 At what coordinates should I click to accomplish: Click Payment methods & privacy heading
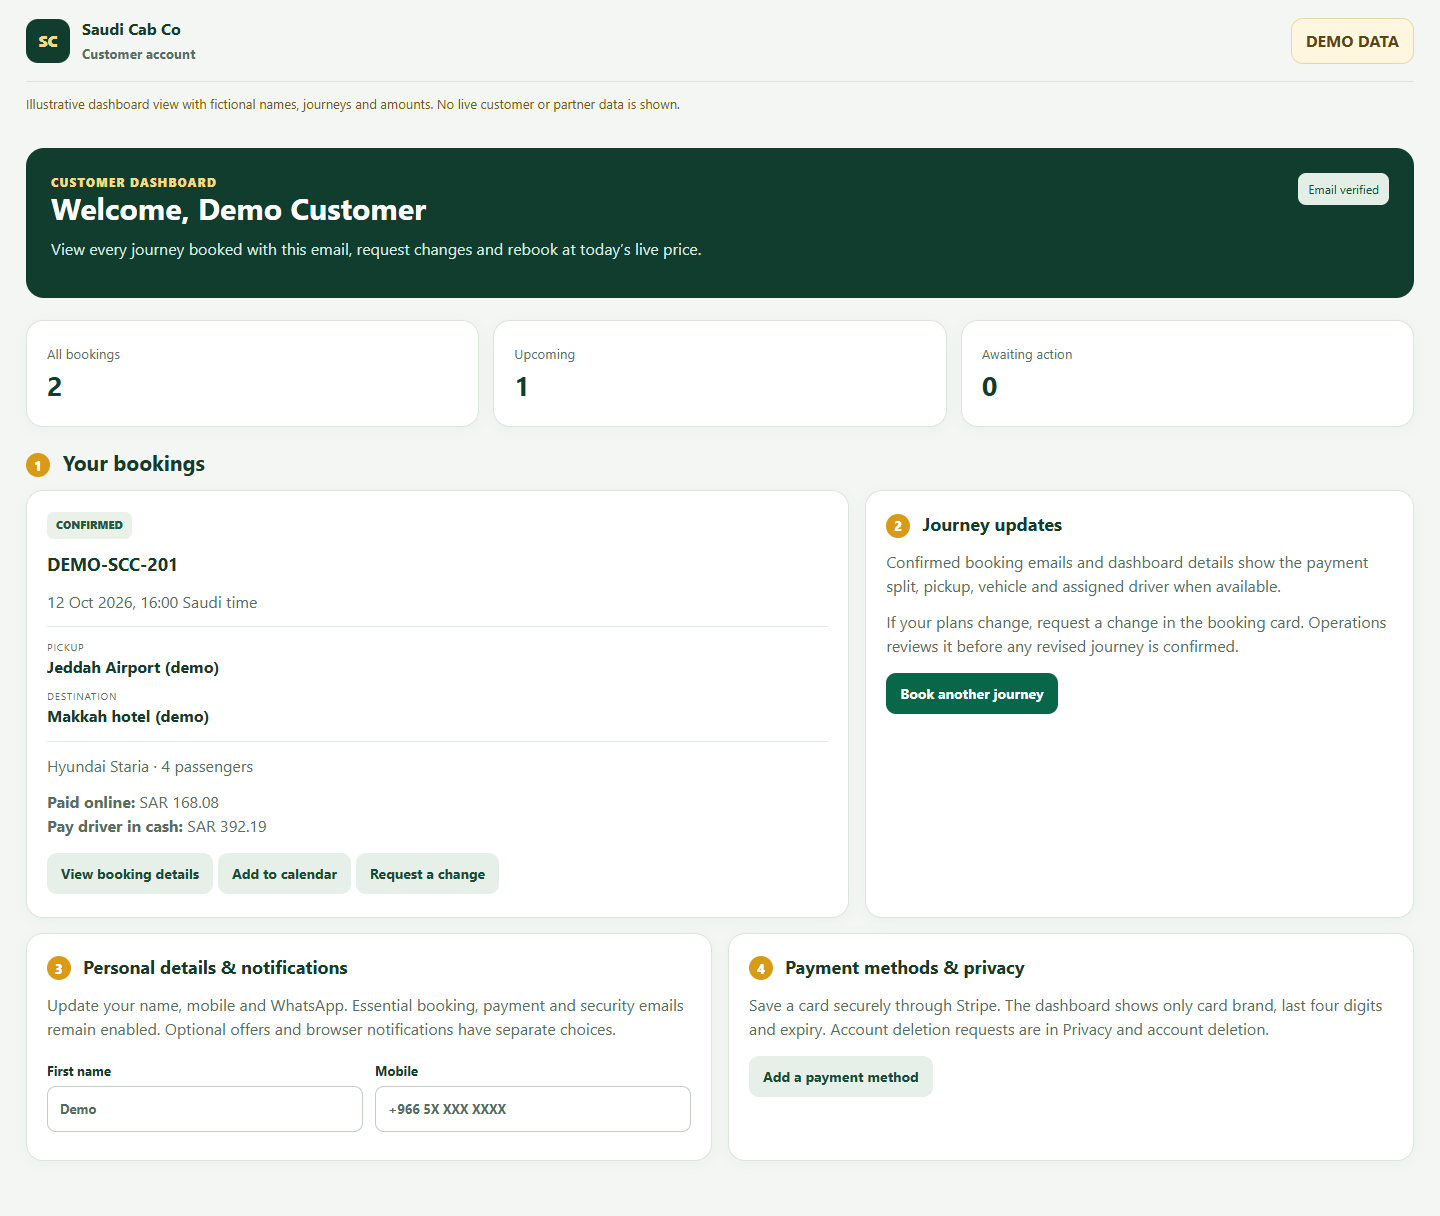point(905,968)
